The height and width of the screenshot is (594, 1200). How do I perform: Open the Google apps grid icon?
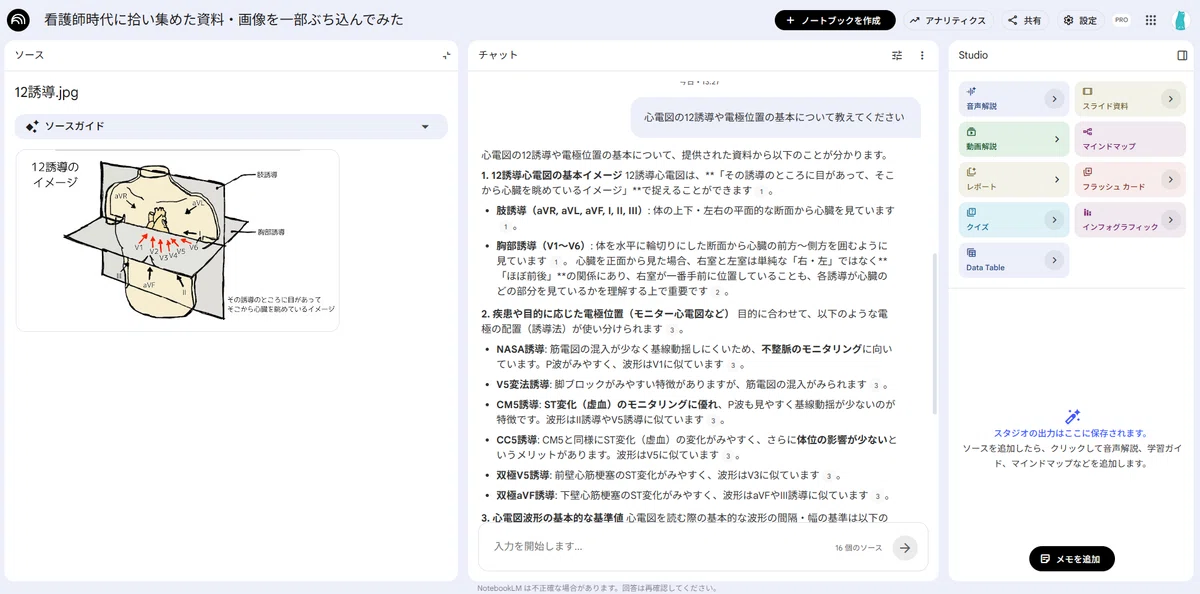(1151, 20)
